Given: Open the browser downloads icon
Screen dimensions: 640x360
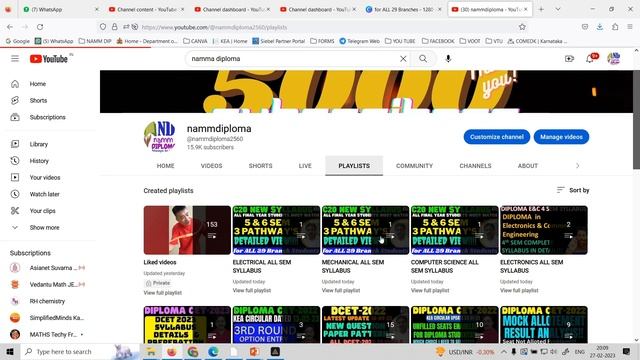Looking at the screenshot, I should (600, 27).
